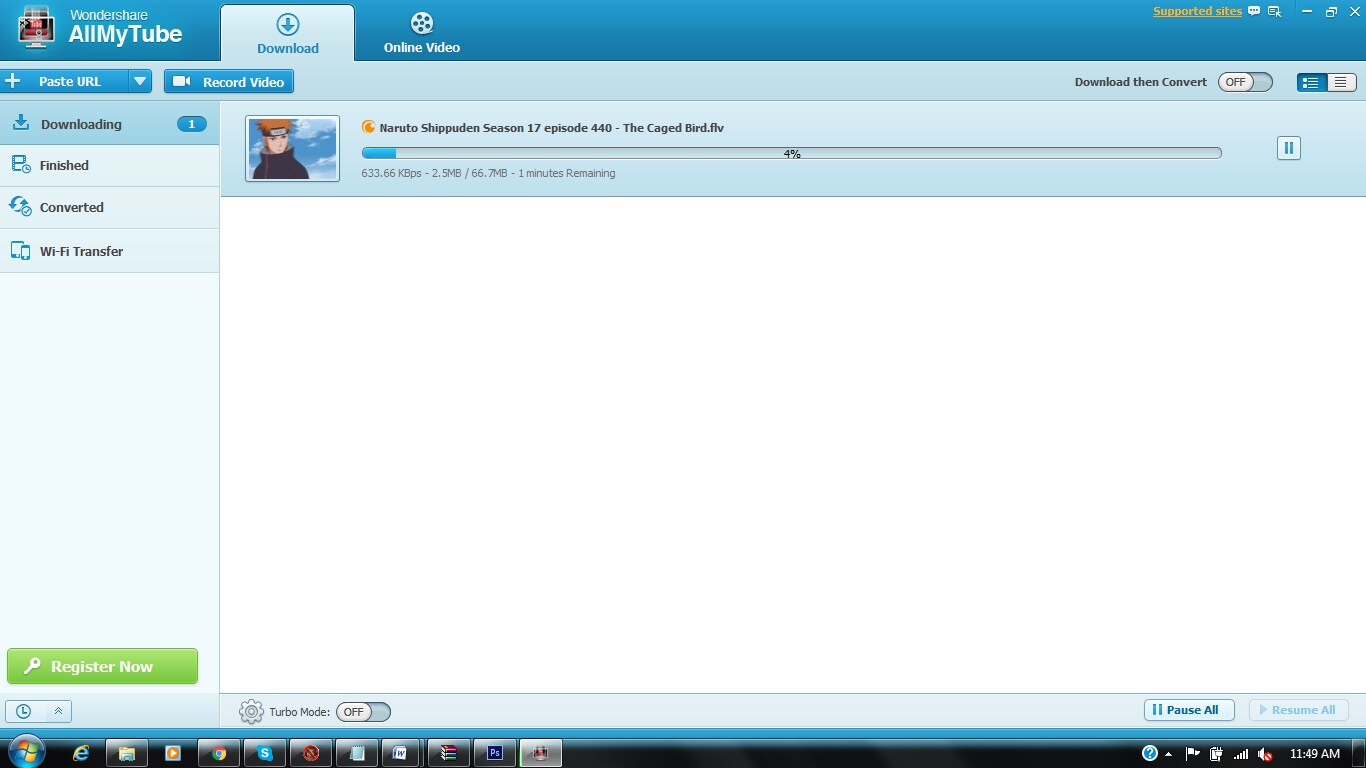
Task: Open the feedback chat bubble icon
Action: click(x=1254, y=12)
